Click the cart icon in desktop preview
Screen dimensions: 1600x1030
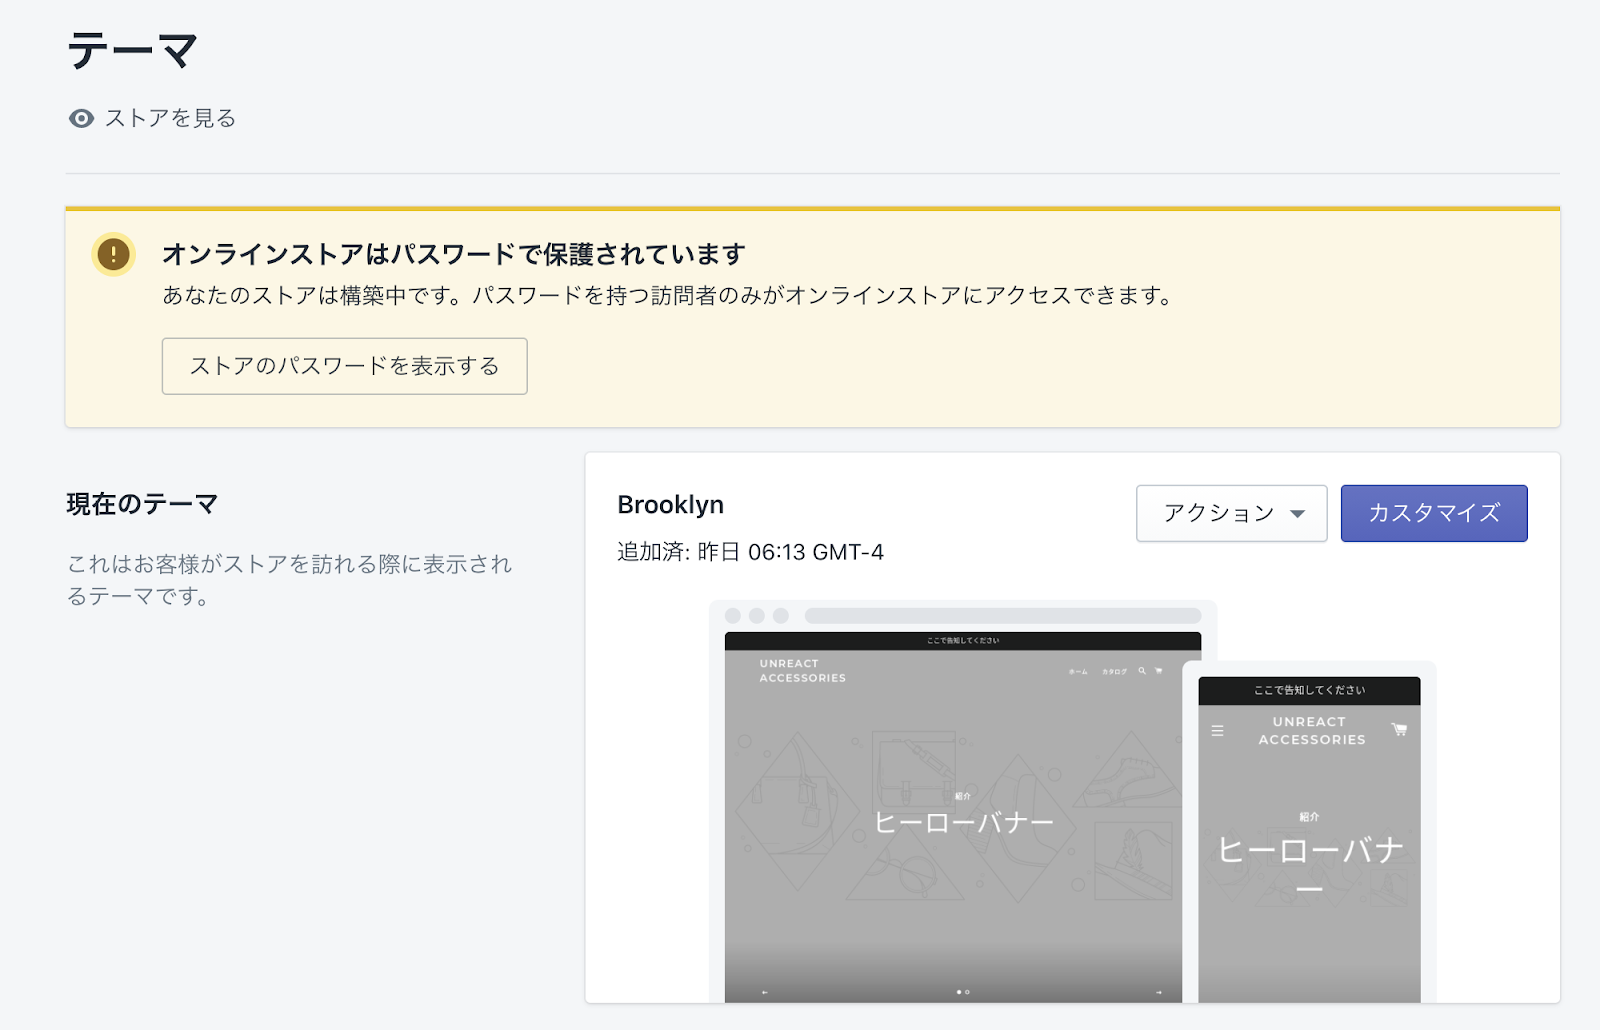(x=1159, y=671)
